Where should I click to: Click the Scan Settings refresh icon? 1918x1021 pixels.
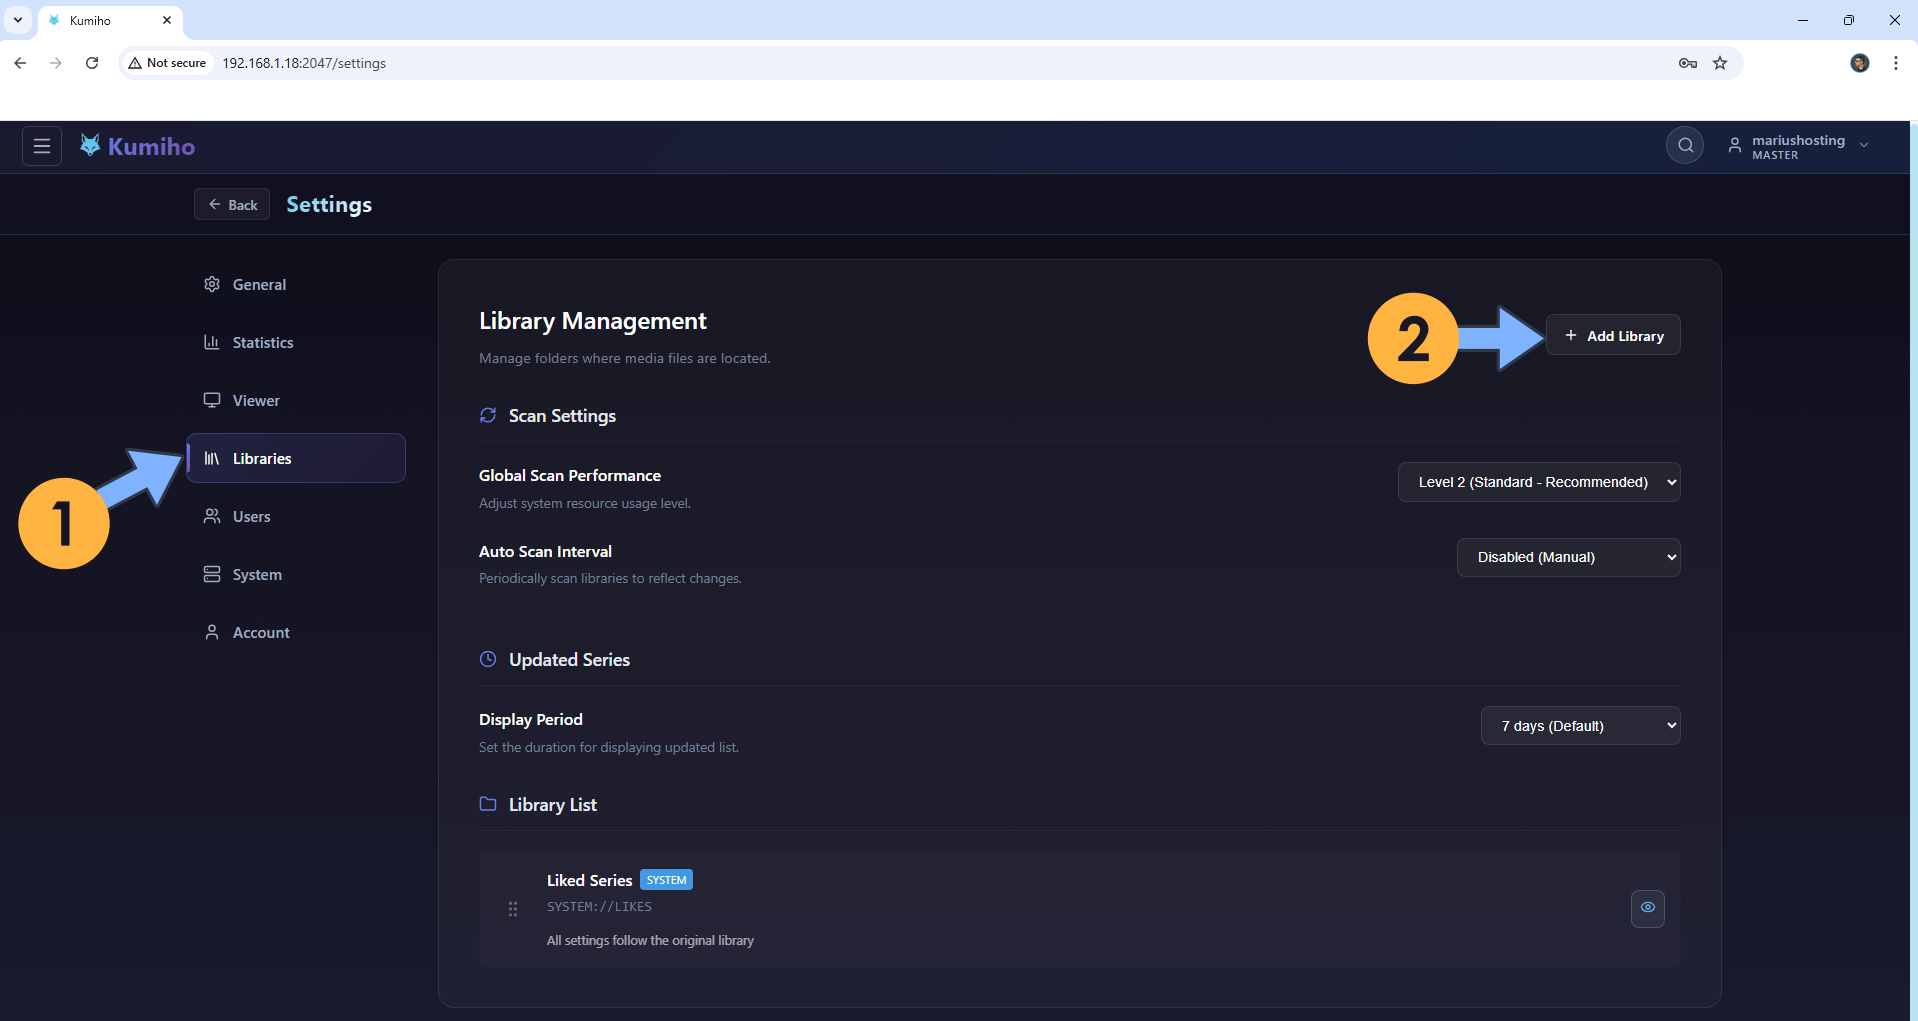(488, 415)
